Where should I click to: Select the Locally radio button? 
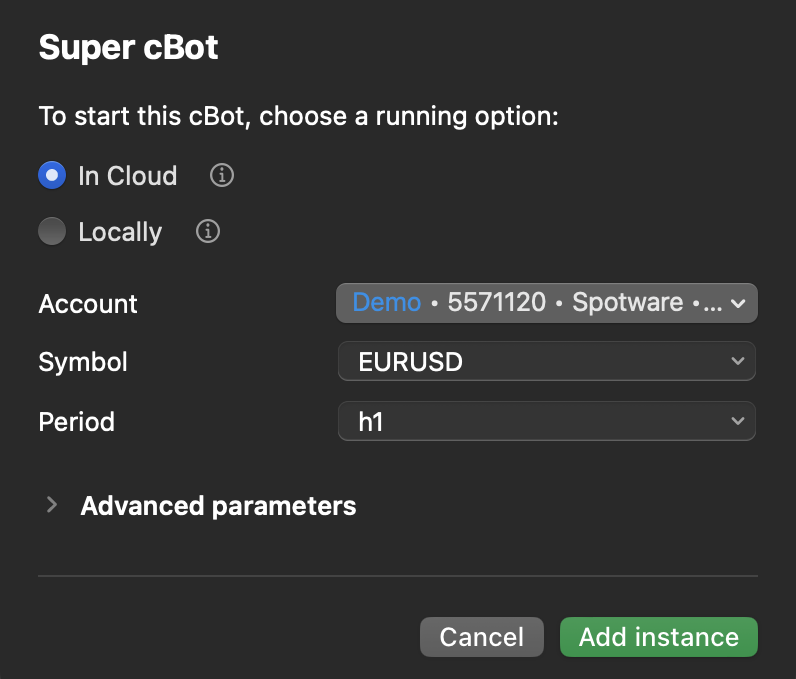coord(52,232)
